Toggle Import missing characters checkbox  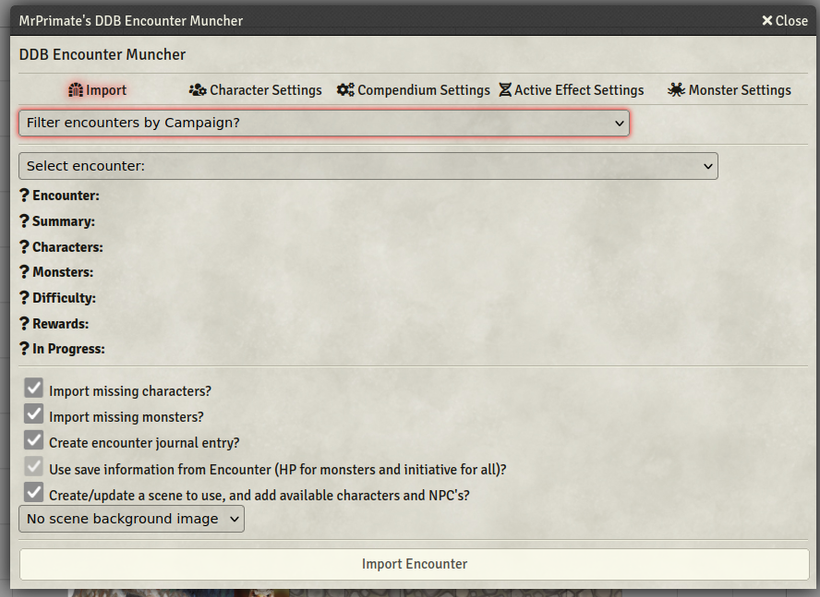pyautogui.click(x=34, y=388)
